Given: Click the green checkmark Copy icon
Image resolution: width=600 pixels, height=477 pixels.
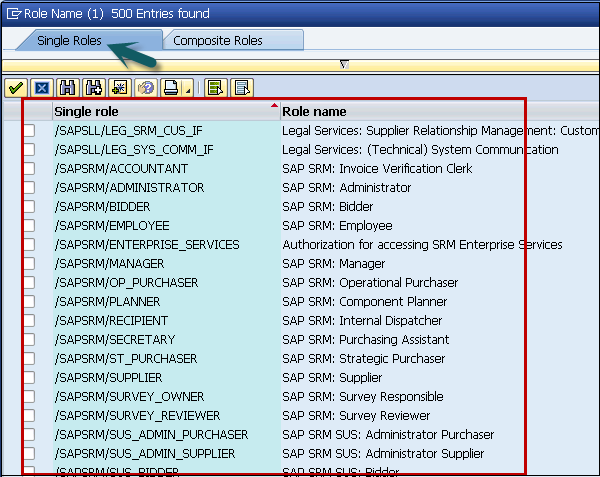Looking at the screenshot, I should [x=16, y=88].
